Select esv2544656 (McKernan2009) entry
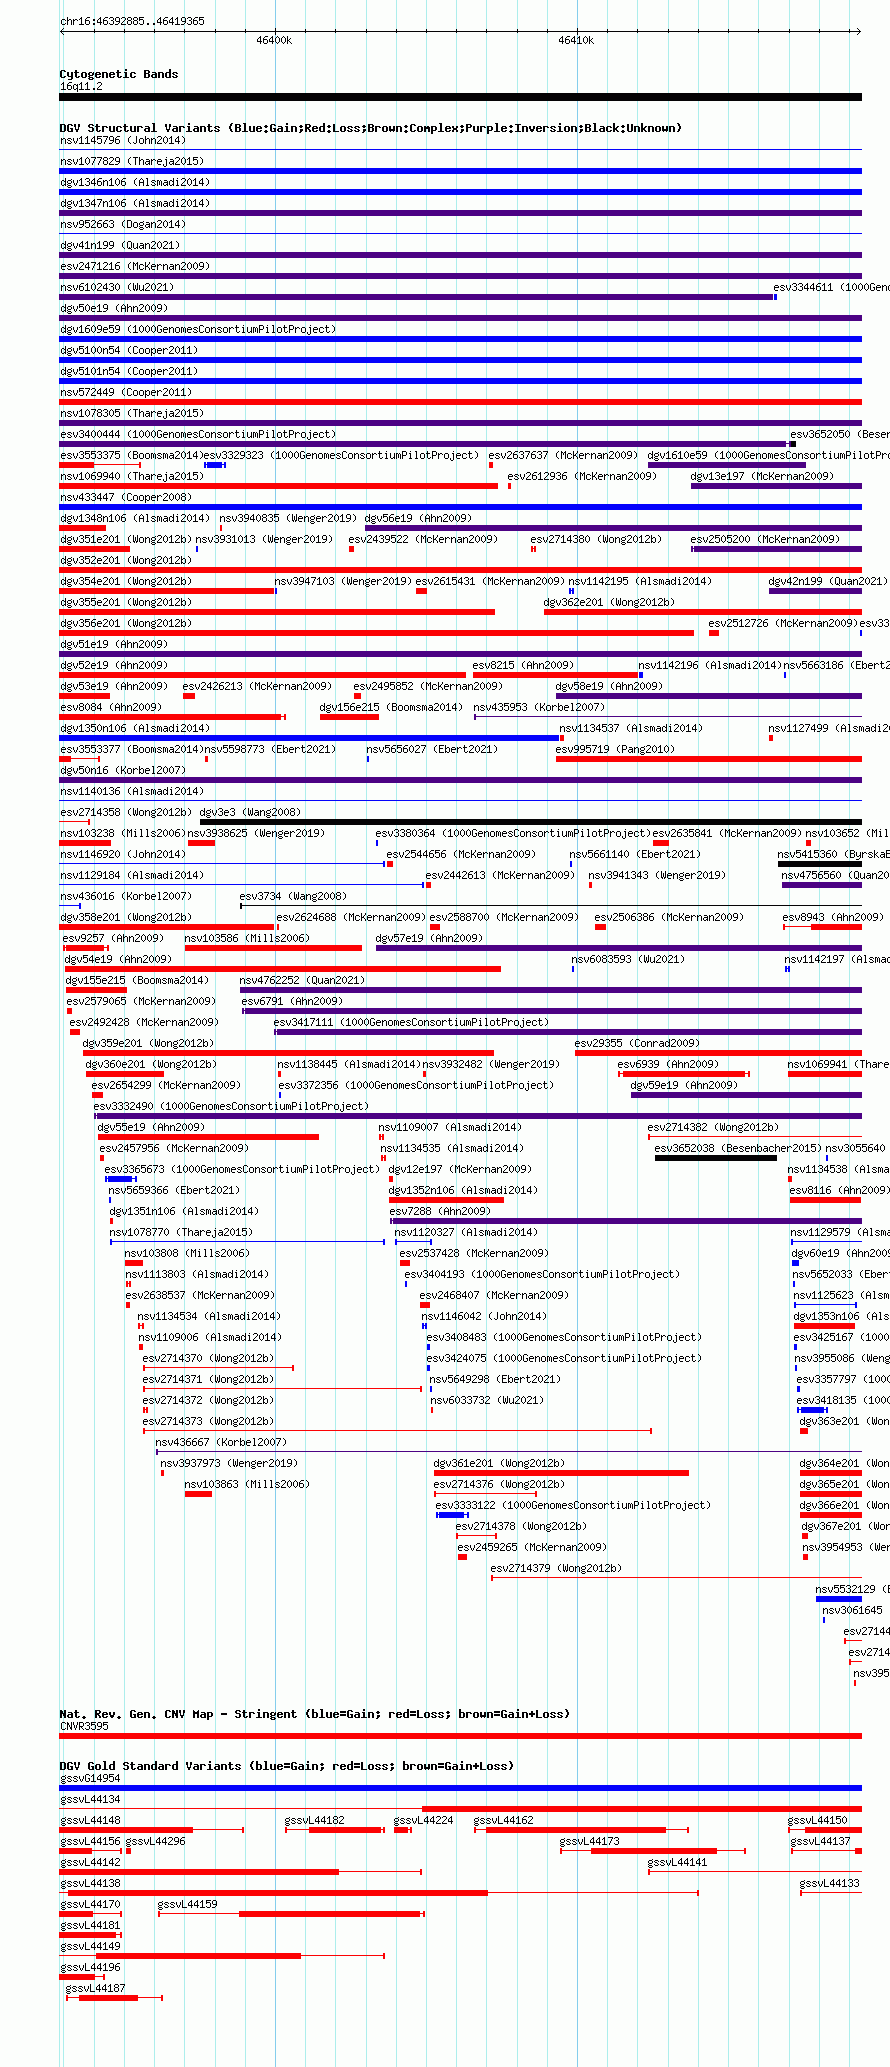This screenshot has width=890, height=2067. coord(461,854)
